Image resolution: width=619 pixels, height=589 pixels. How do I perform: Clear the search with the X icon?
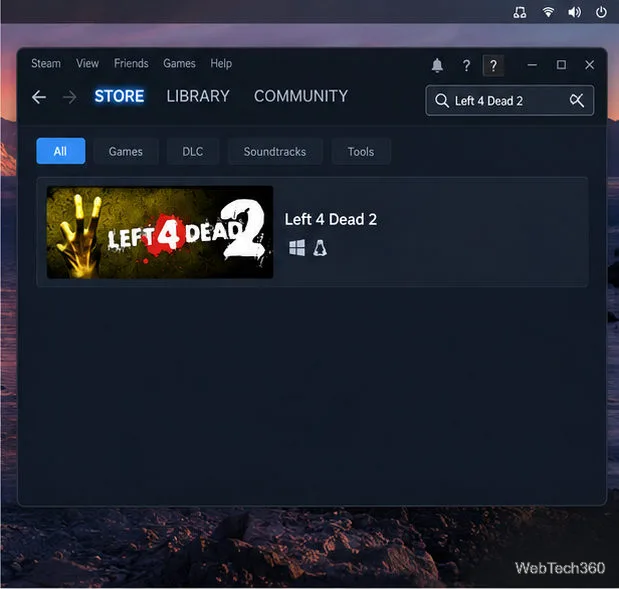tap(577, 100)
